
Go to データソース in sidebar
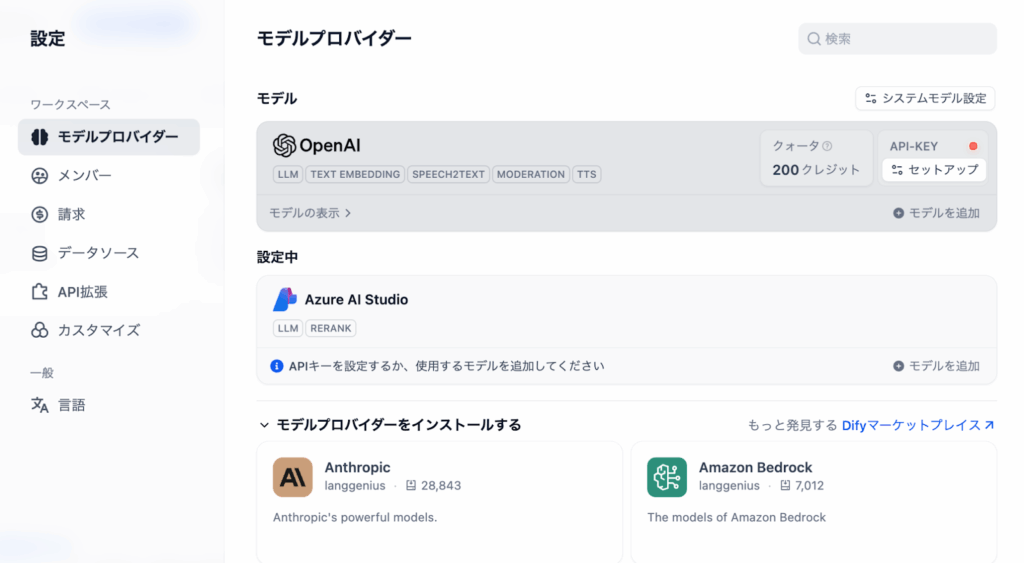pyautogui.click(x=98, y=252)
